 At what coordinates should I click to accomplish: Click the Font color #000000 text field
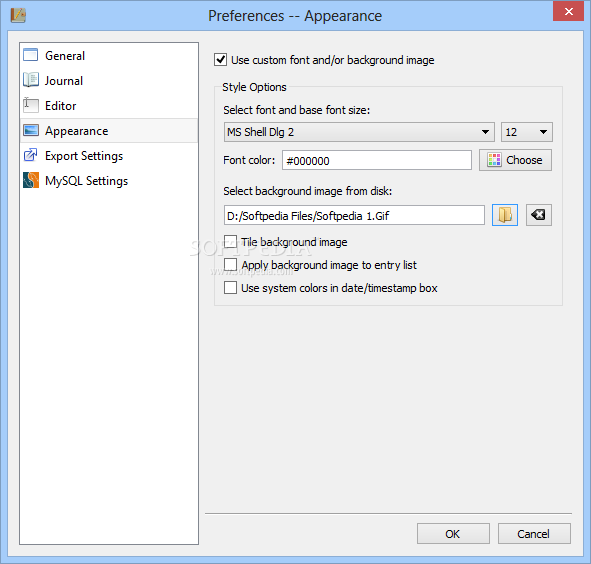pyautogui.click(x=377, y=160)
